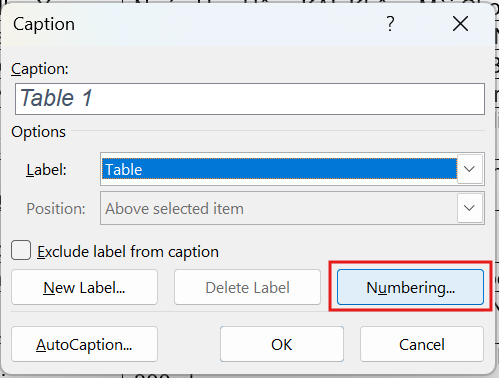Click inside the 'Table 1' caption text box
Screen dimensions: 499x378
click(250, 99)
